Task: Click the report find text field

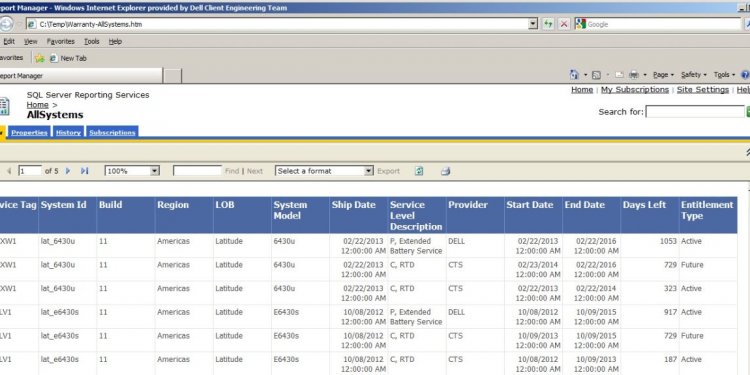Action: tap(198, 171)
